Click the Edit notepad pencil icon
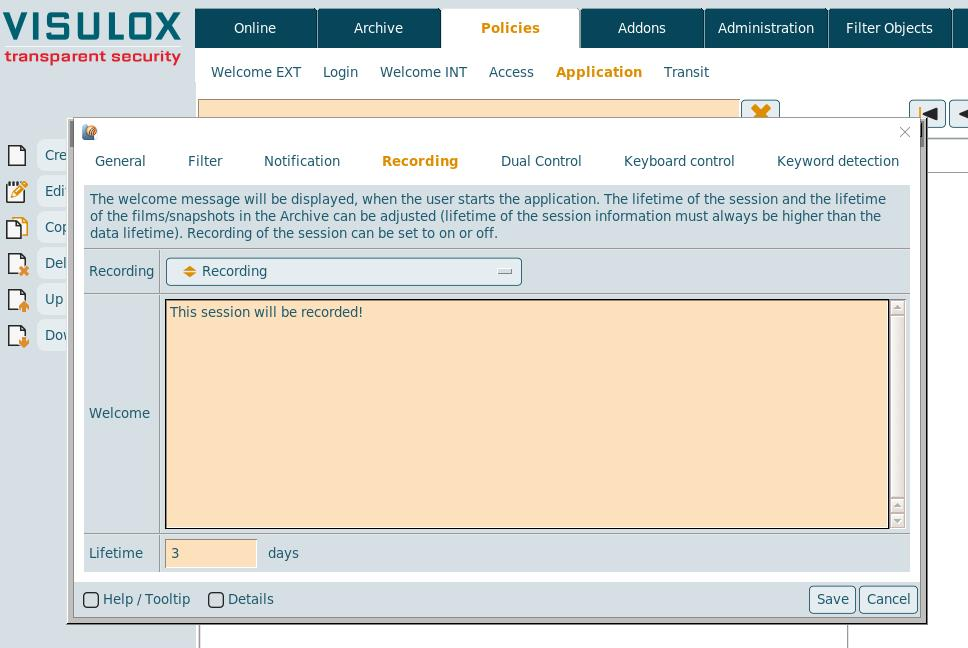The image size is (968, 648). click(x=17, y=191)
